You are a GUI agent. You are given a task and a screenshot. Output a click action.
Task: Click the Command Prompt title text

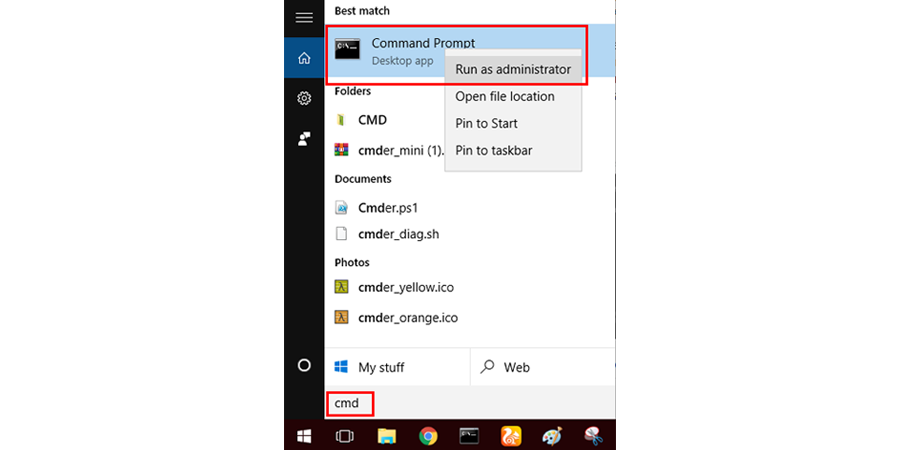pos(424,44)
